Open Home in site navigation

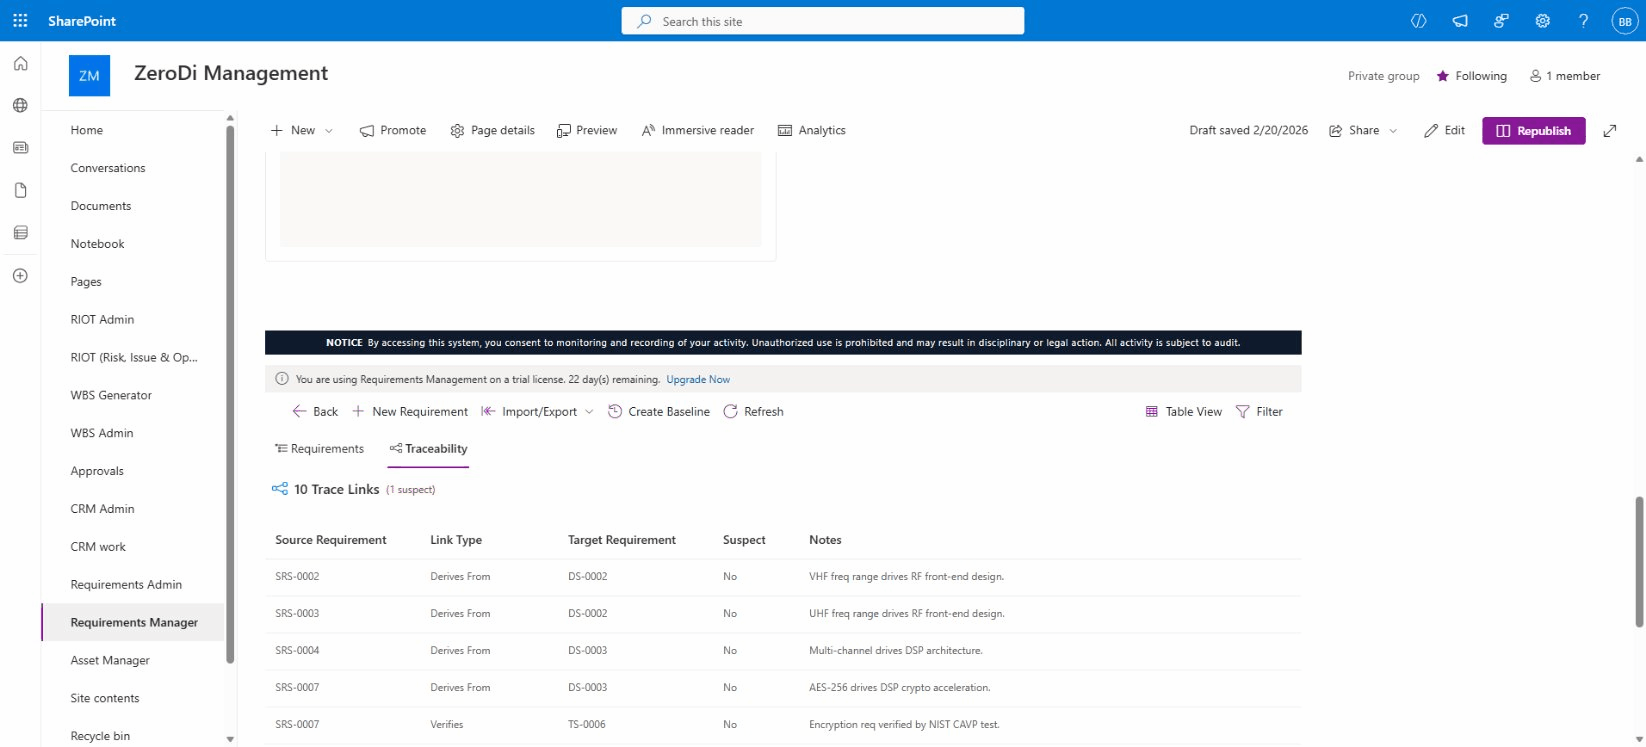[x=87, y=130]
